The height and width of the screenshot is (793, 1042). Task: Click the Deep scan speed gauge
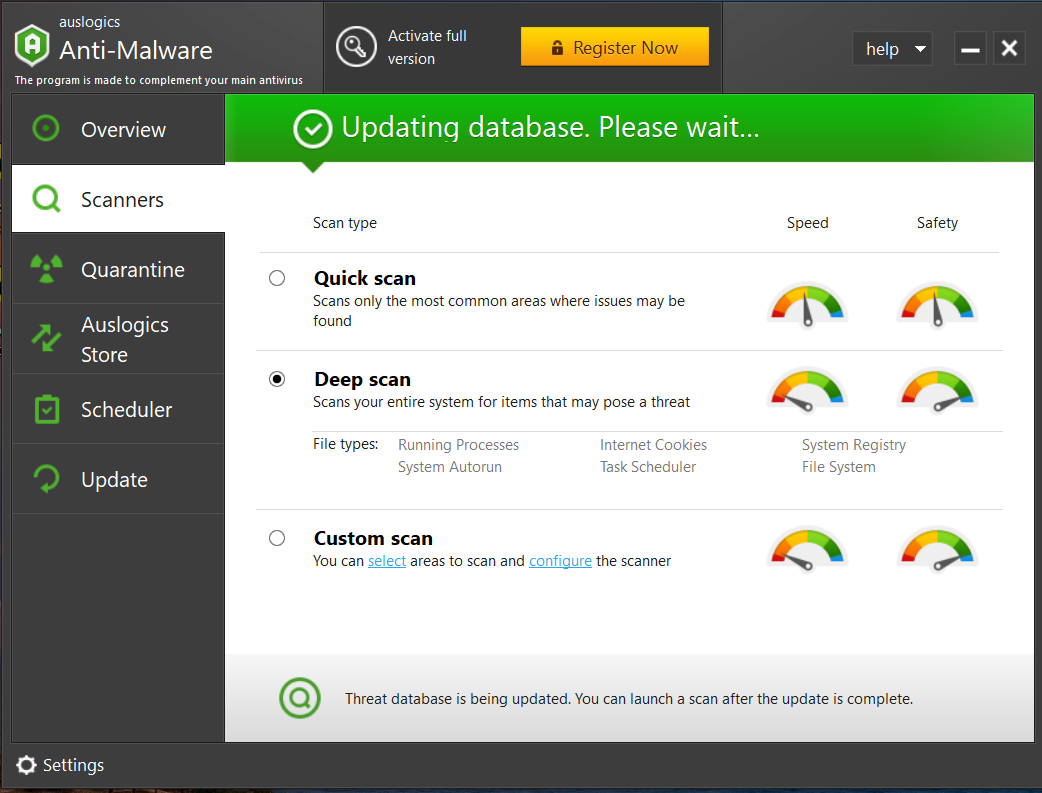pos(807,390)
